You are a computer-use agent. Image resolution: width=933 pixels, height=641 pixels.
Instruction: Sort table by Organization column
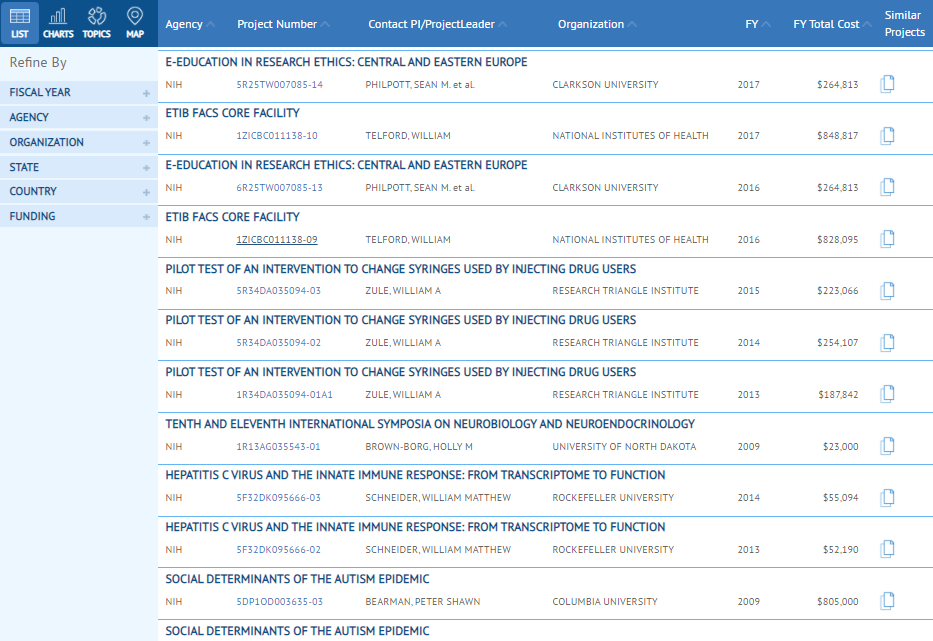[x=597, y=24]
